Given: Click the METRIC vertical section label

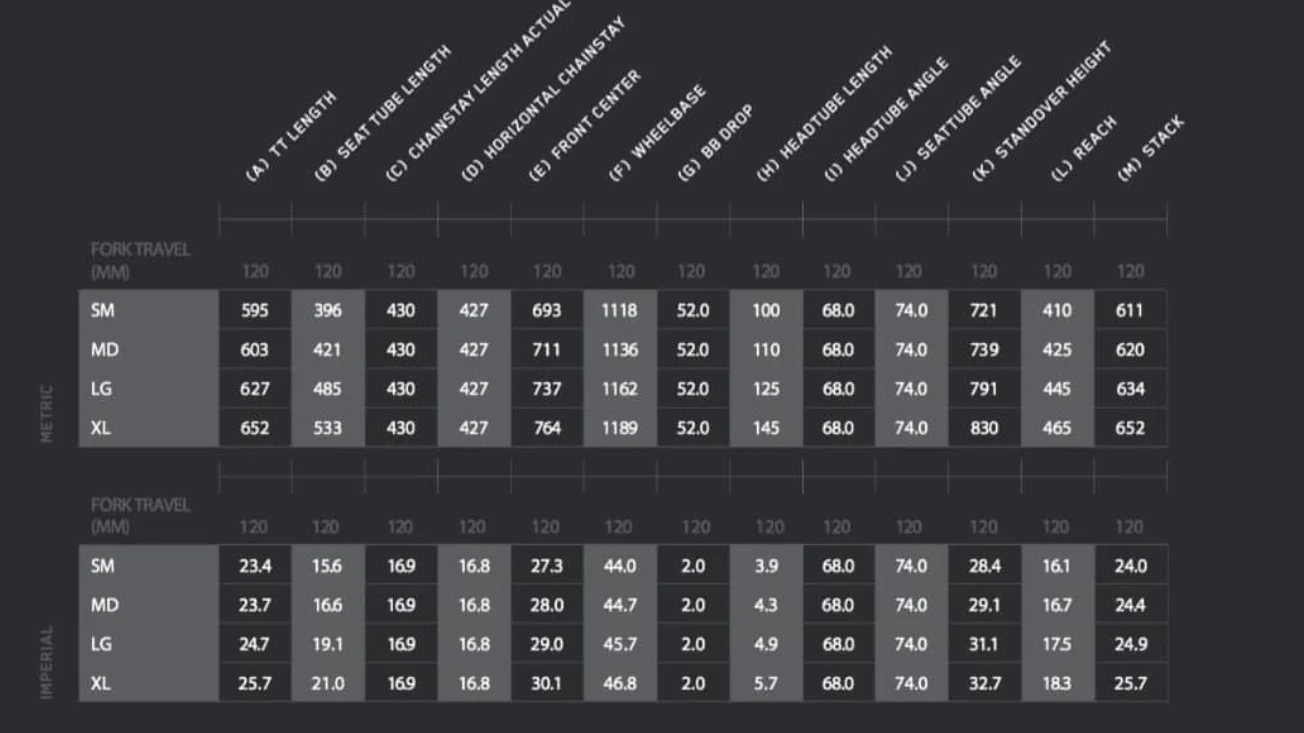Looking at the screenshot, I should coord(46,414).
